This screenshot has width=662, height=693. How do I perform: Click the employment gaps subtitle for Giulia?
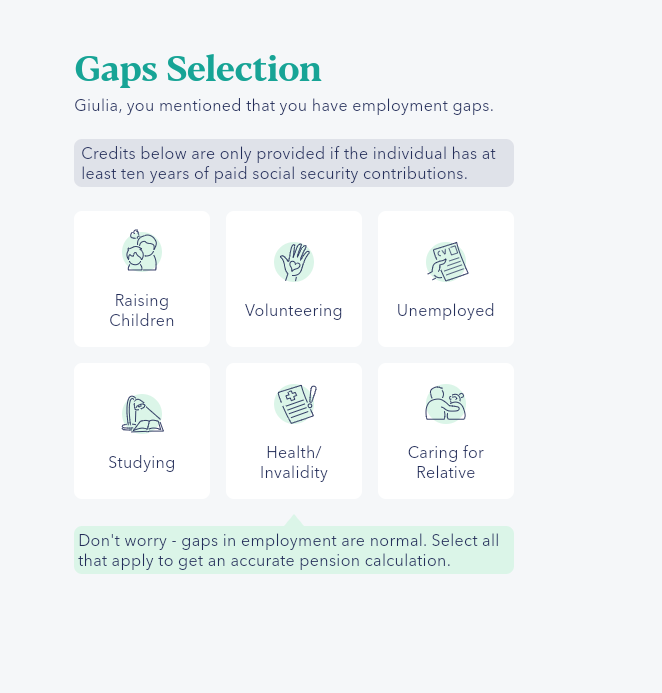(284, 106)
